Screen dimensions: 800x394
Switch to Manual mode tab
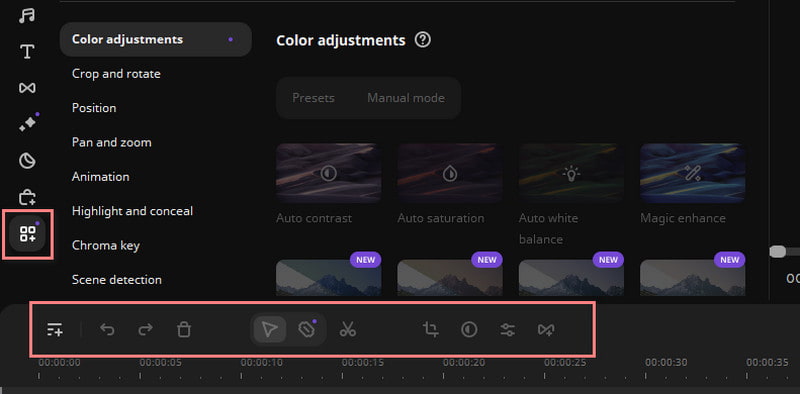point(406,97)
